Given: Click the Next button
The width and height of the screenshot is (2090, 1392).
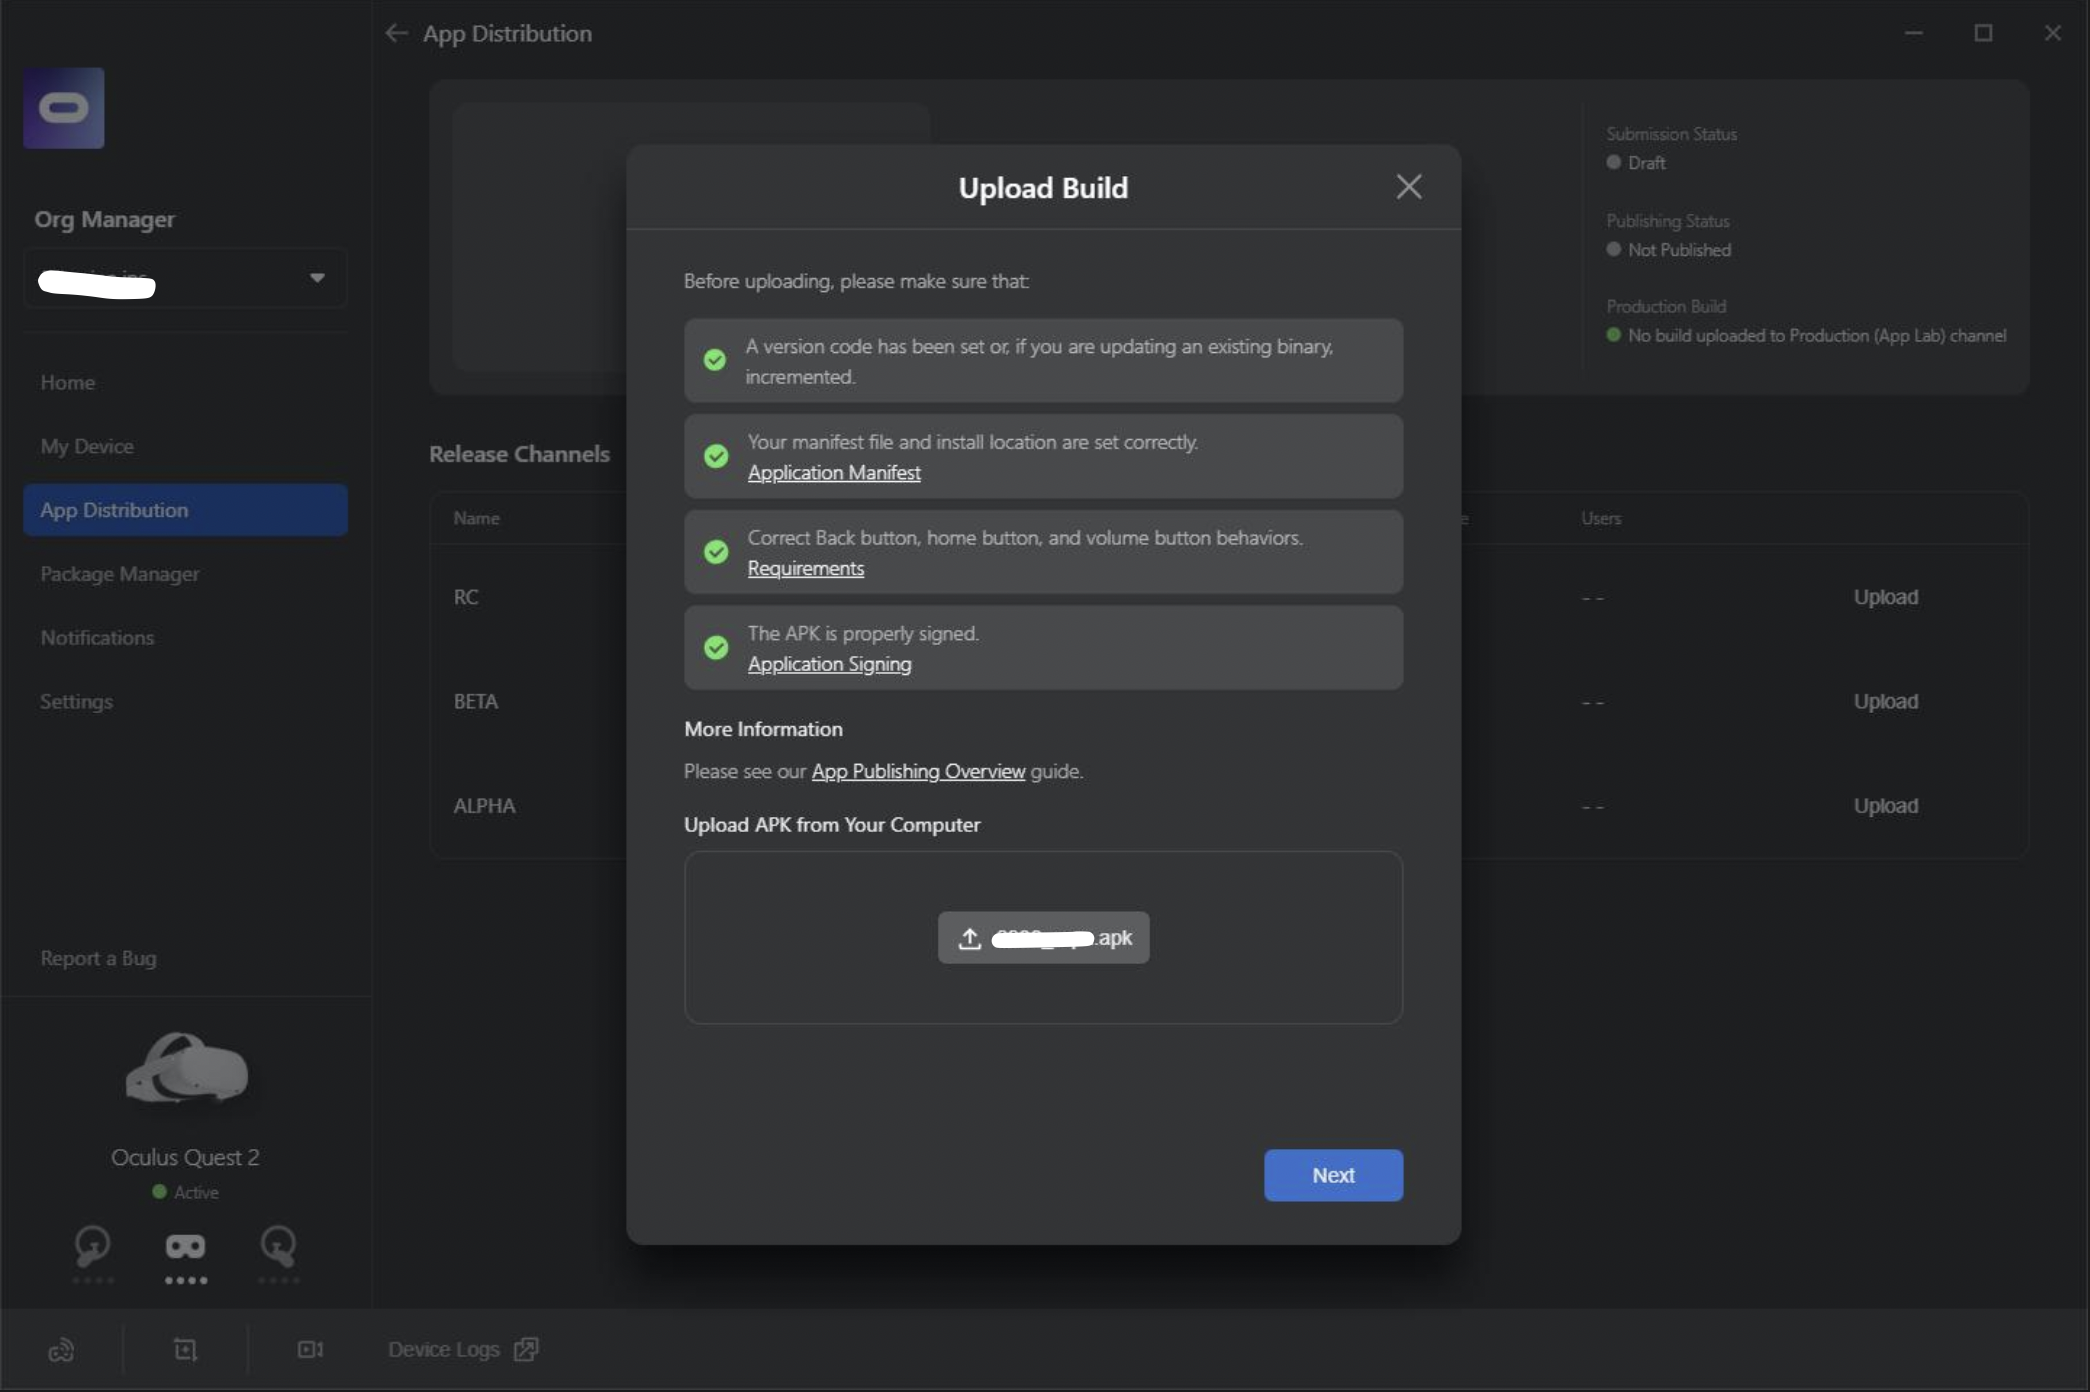Looking at the screenshot, I should [1332, 1175].
